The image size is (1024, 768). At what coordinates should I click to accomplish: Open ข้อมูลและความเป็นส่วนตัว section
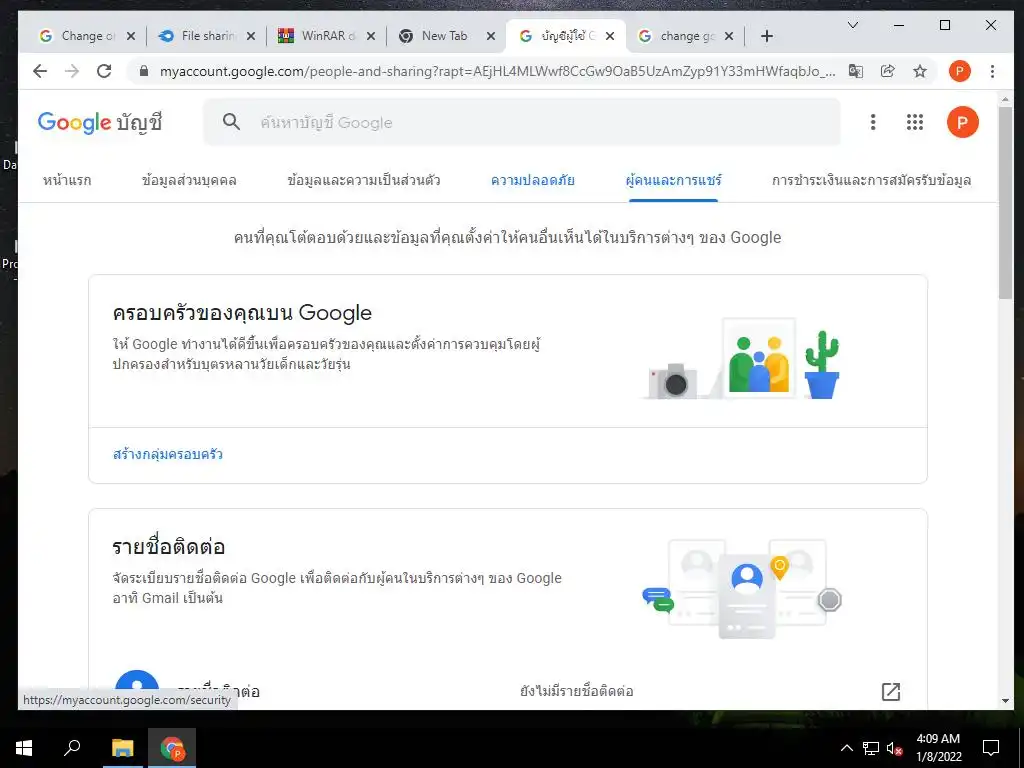pyautogui.click(x=364, y=180)
